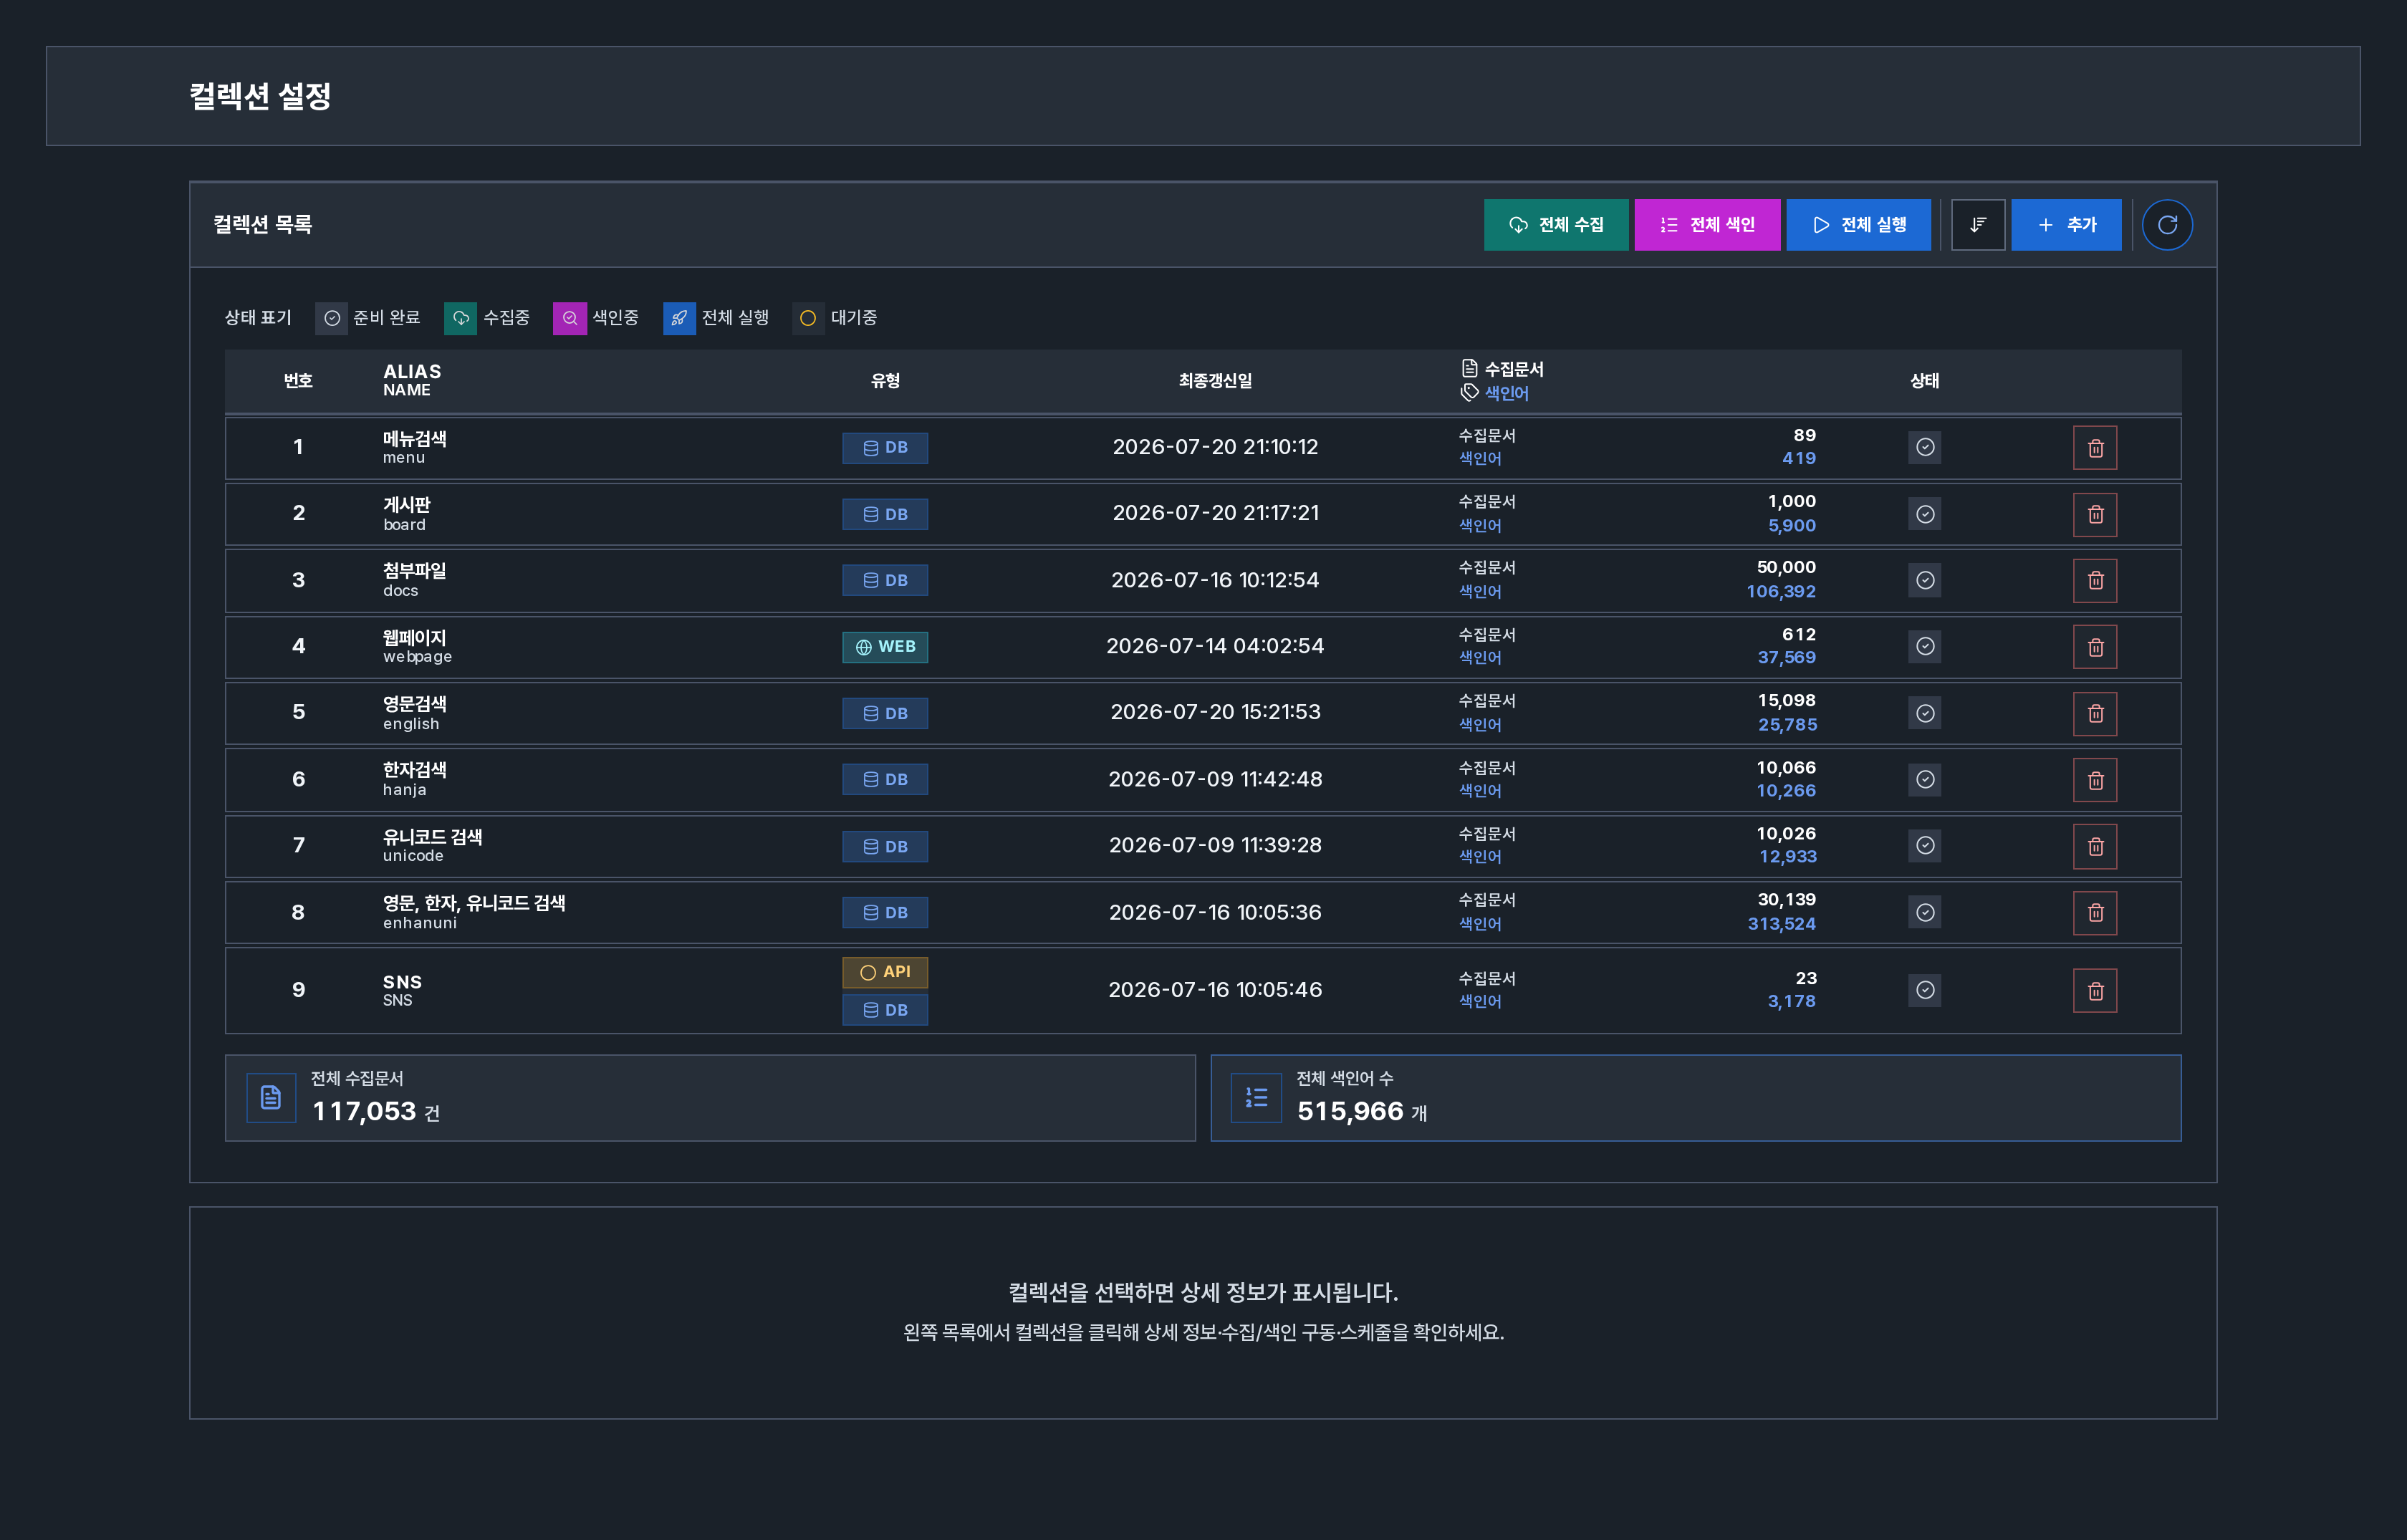Click the 전체 색인어 수 515,966 summary card
The image size is (2407, 1540).
point(1696,1098)
